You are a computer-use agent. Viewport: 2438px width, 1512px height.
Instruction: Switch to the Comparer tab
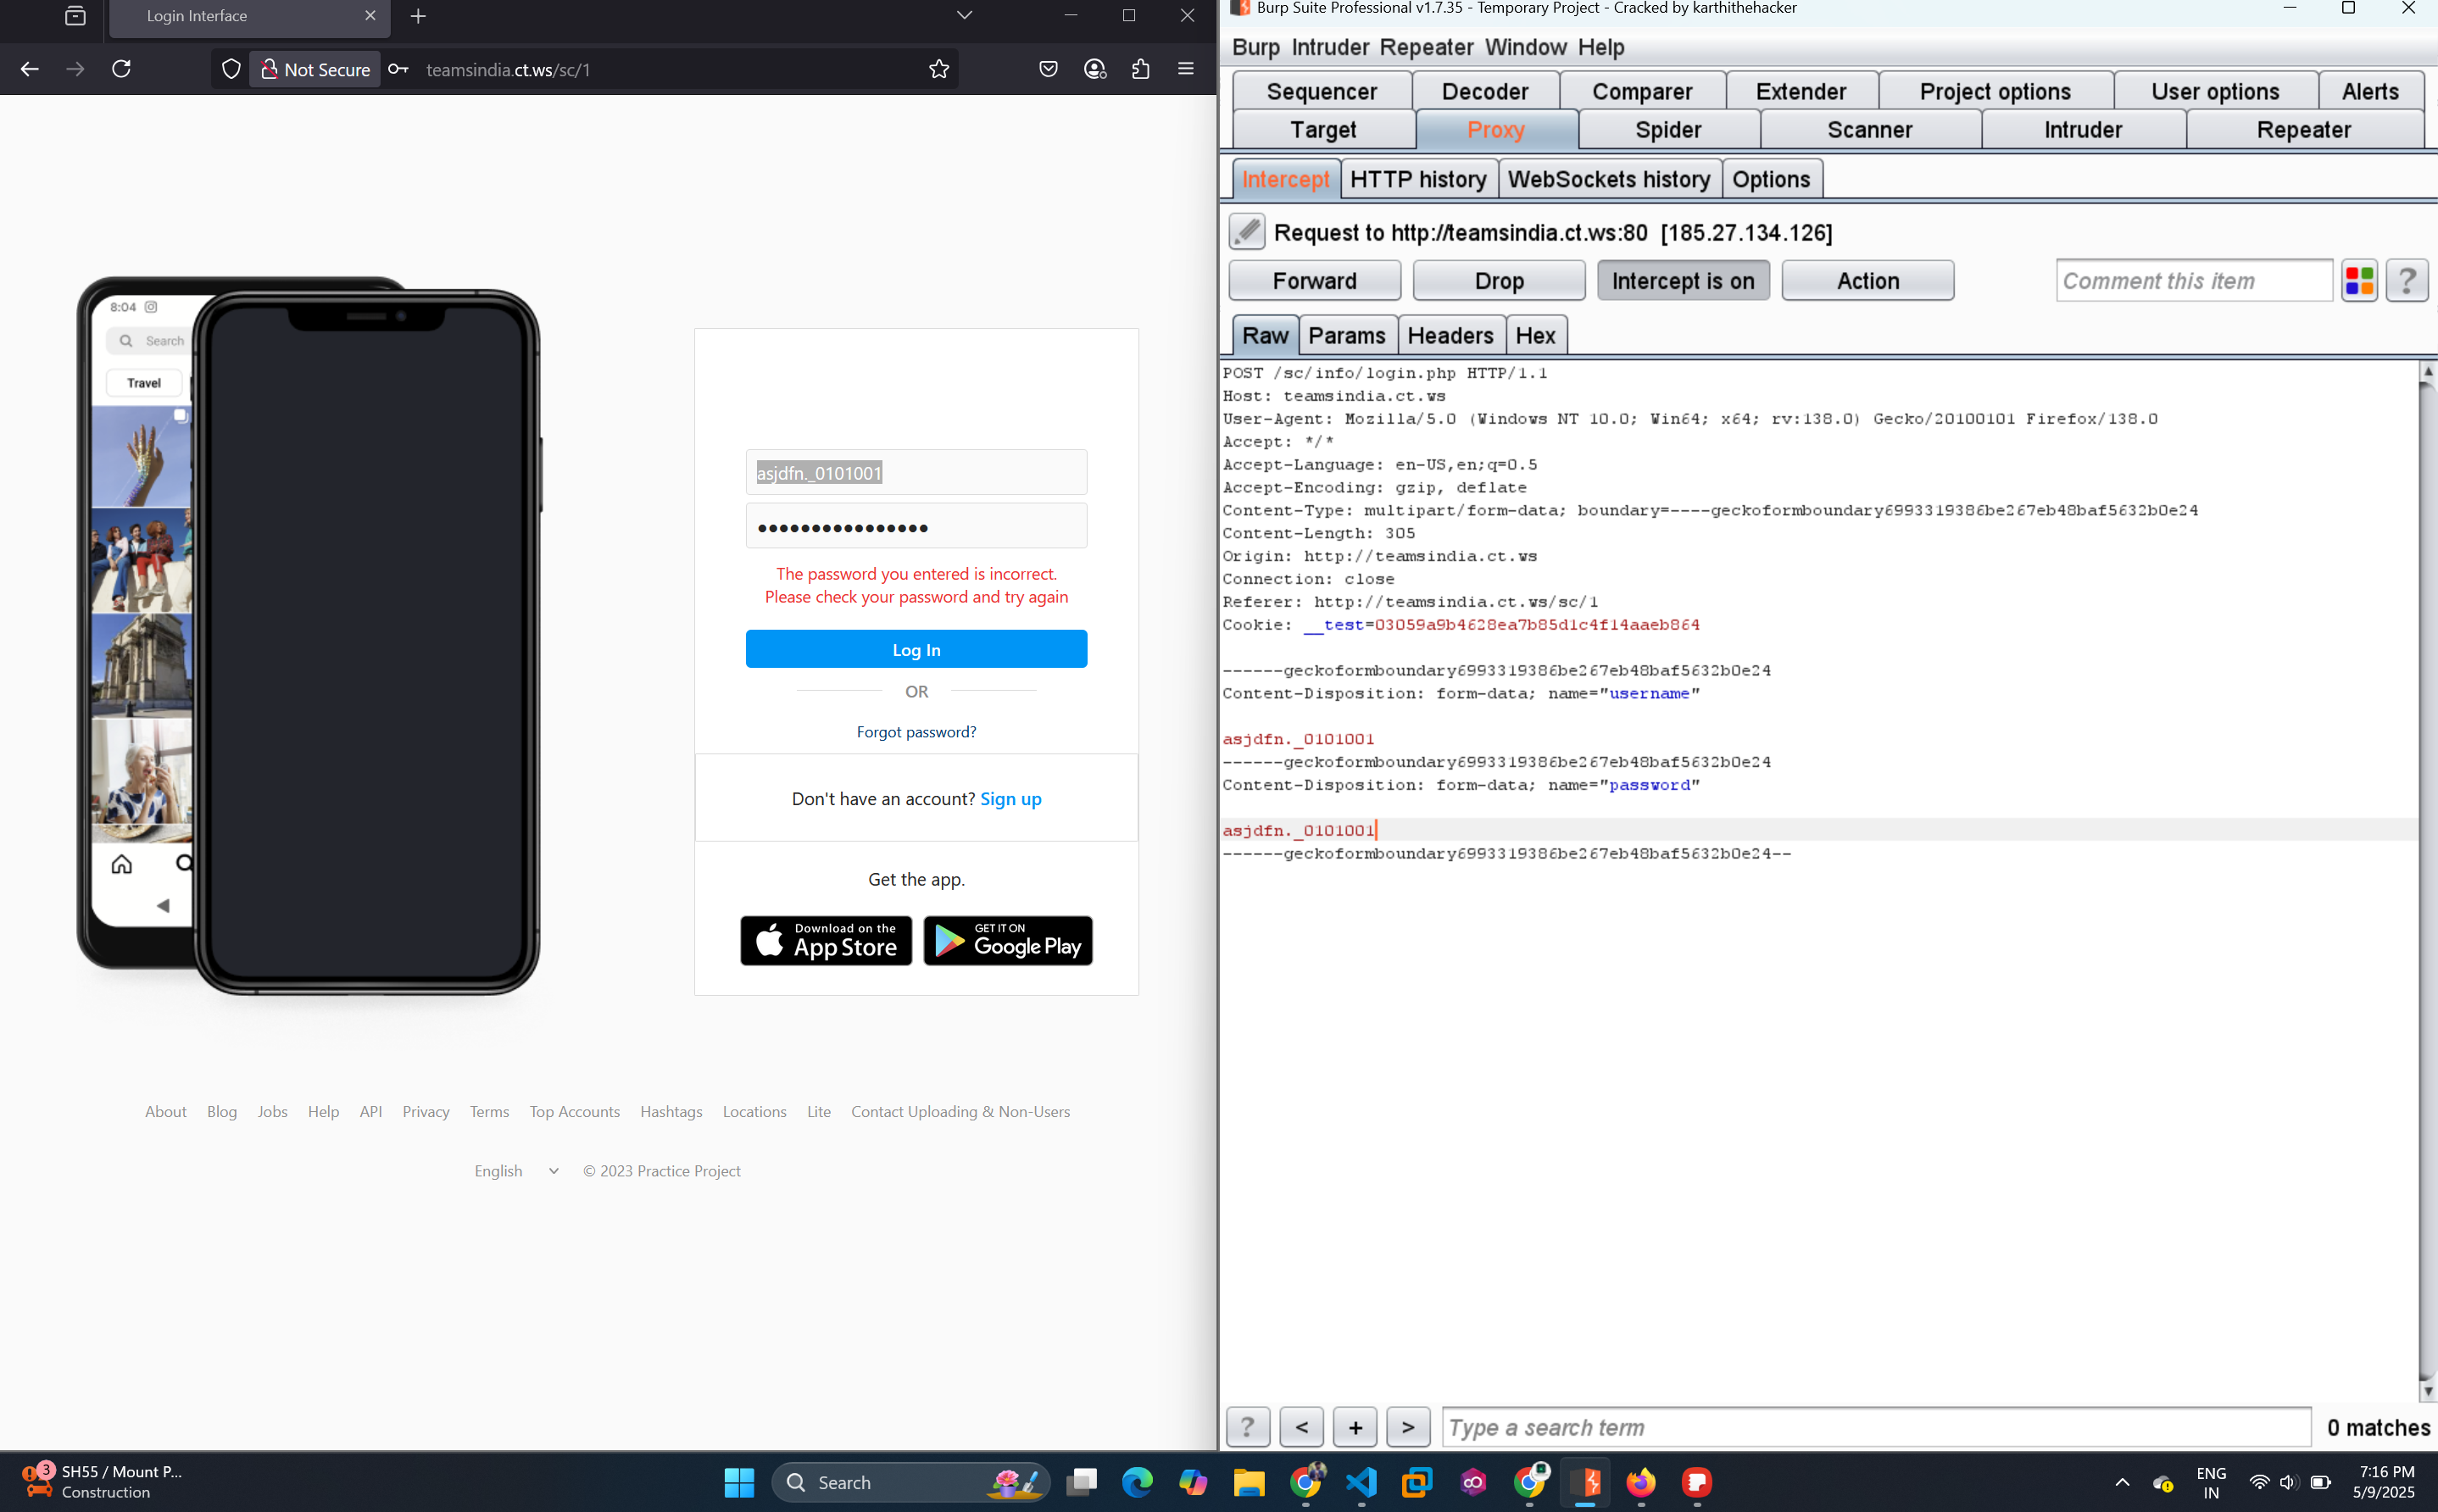1642,91
